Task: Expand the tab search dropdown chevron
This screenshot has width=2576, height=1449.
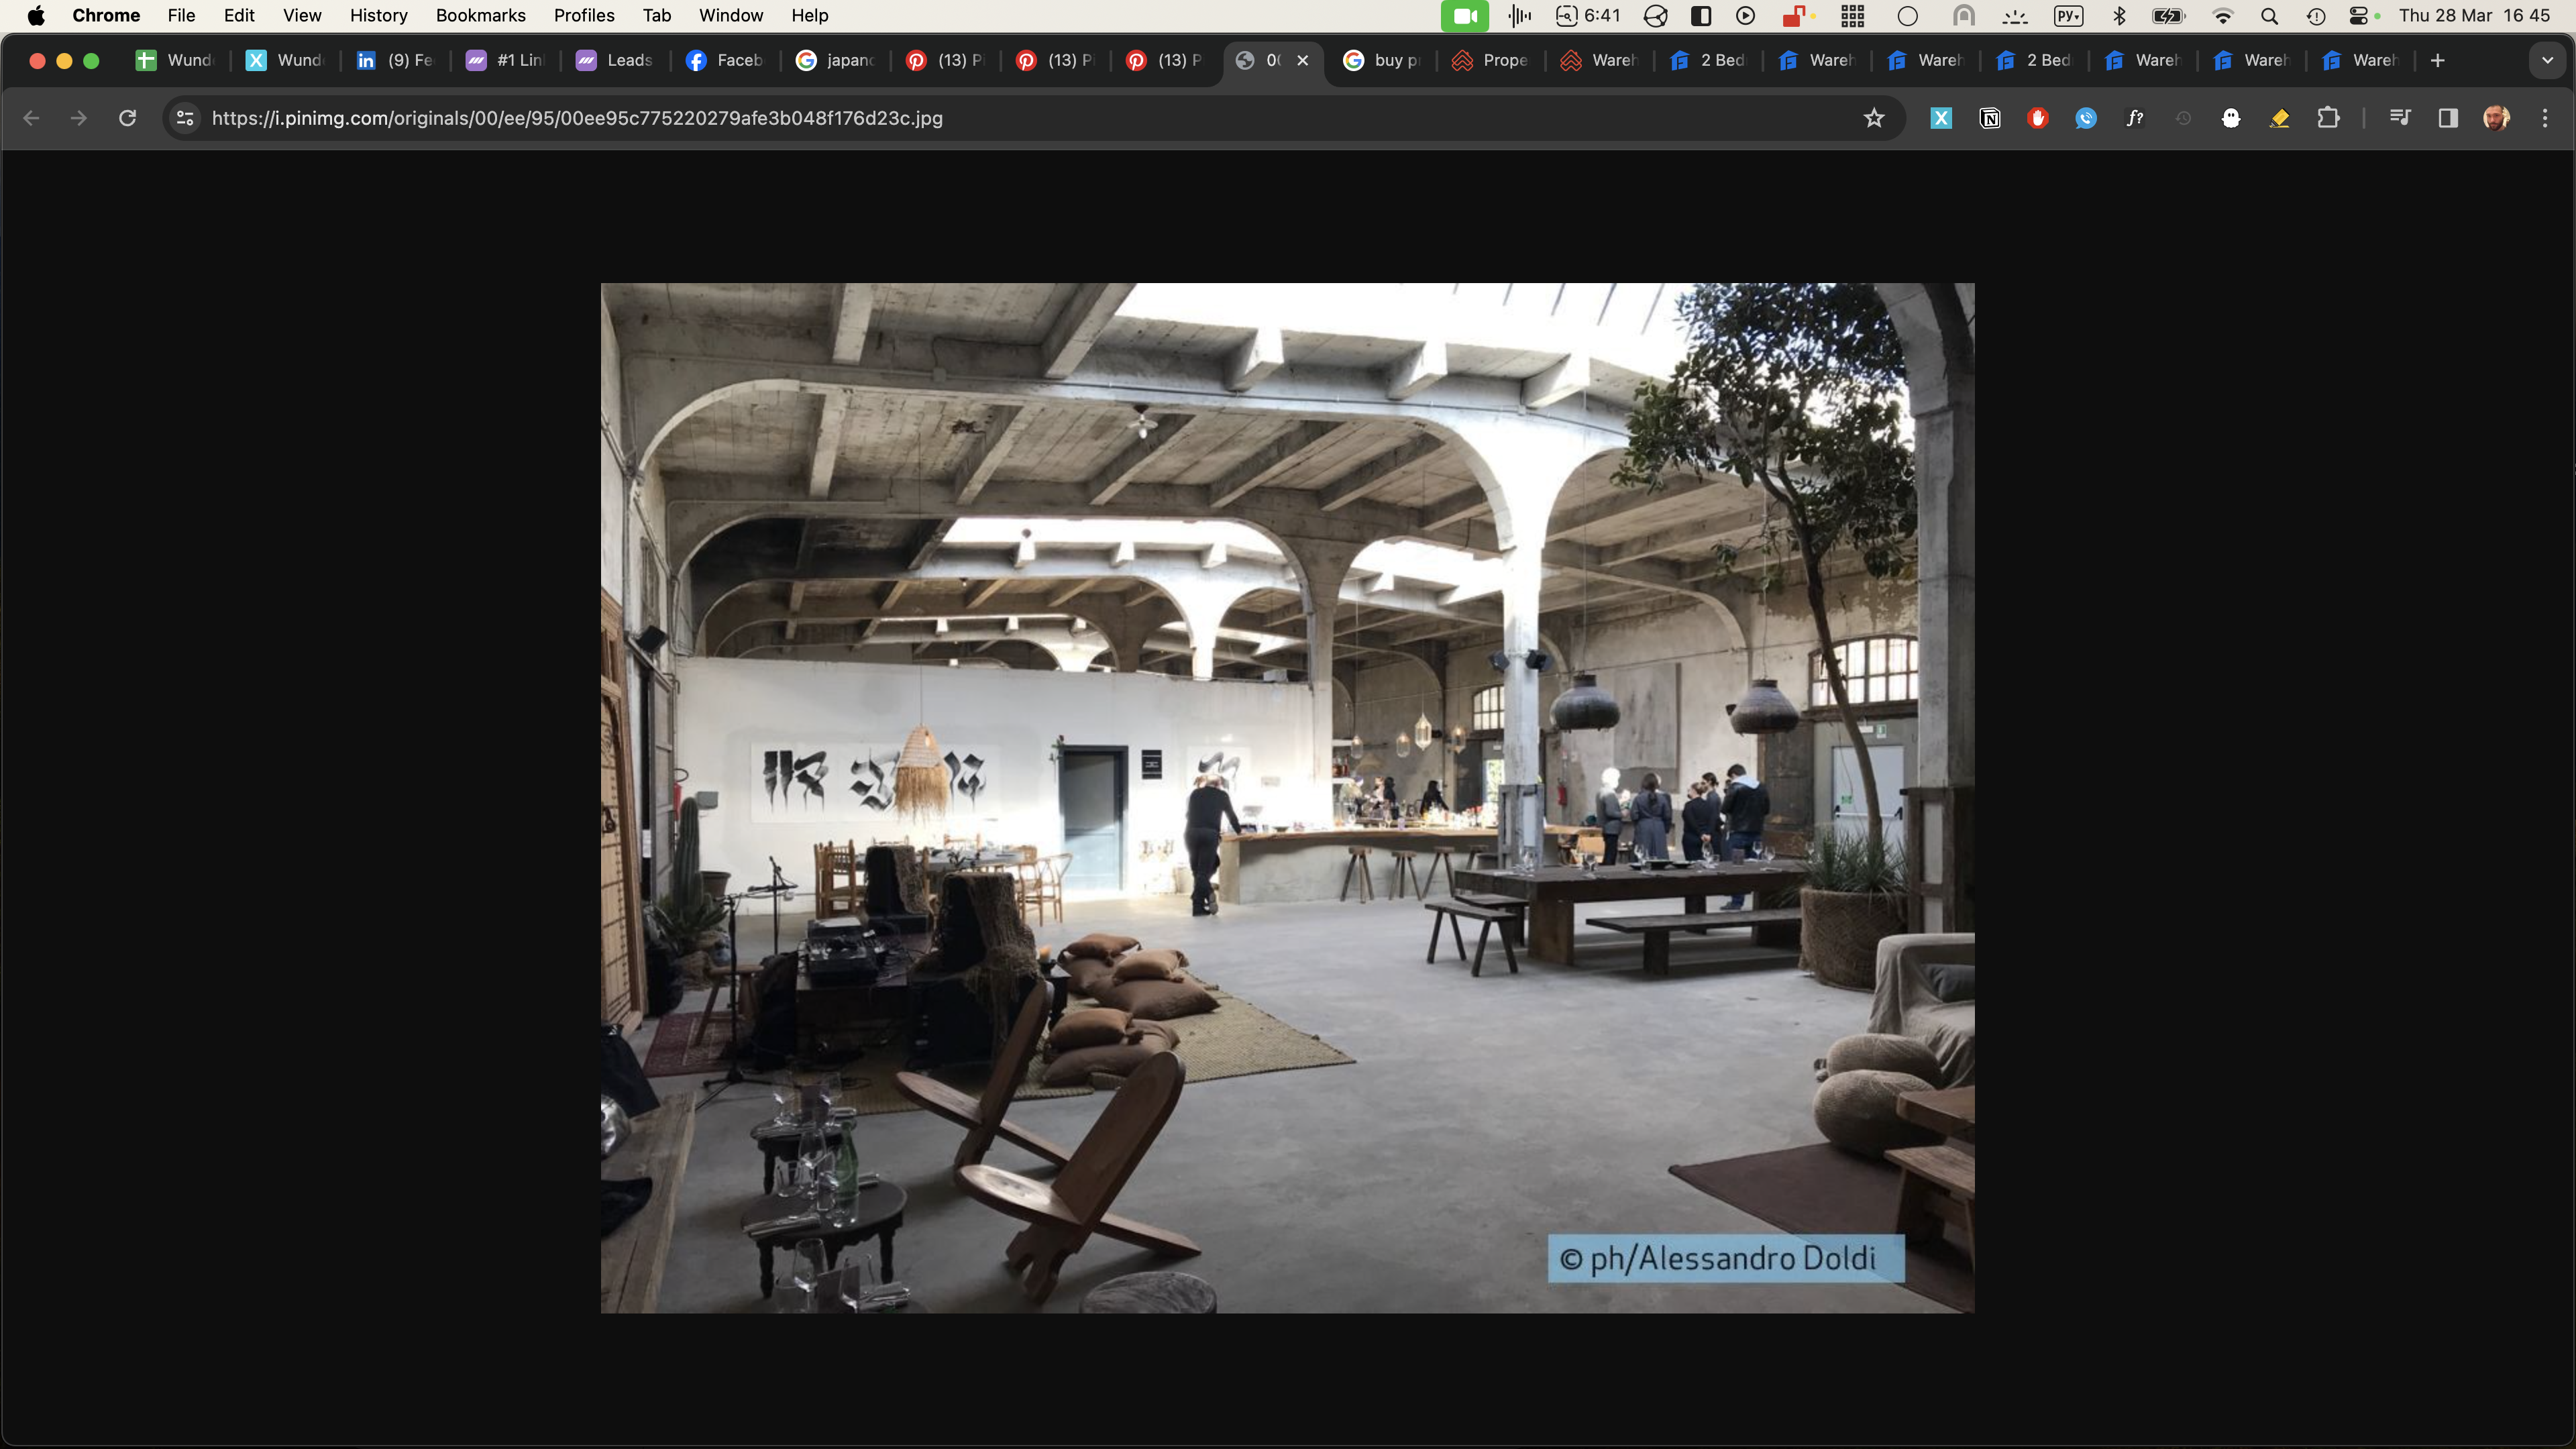Action: coord(2547,60)
